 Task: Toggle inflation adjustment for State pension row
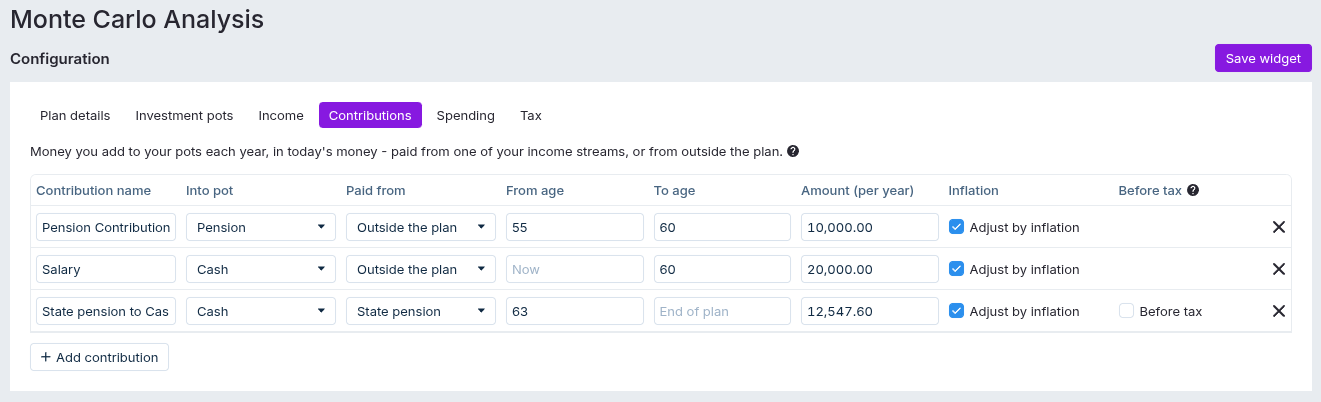(956, 311)
